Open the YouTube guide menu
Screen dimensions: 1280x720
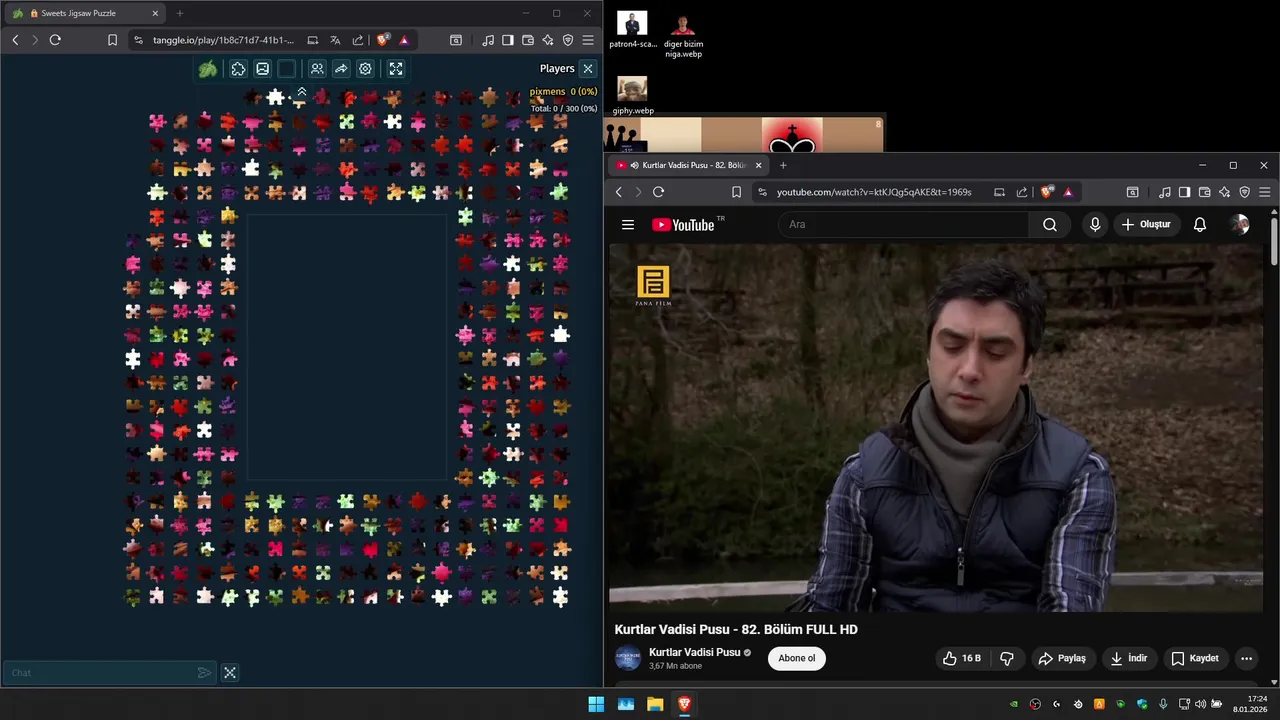pyautogui.click(x=628, y=225)
